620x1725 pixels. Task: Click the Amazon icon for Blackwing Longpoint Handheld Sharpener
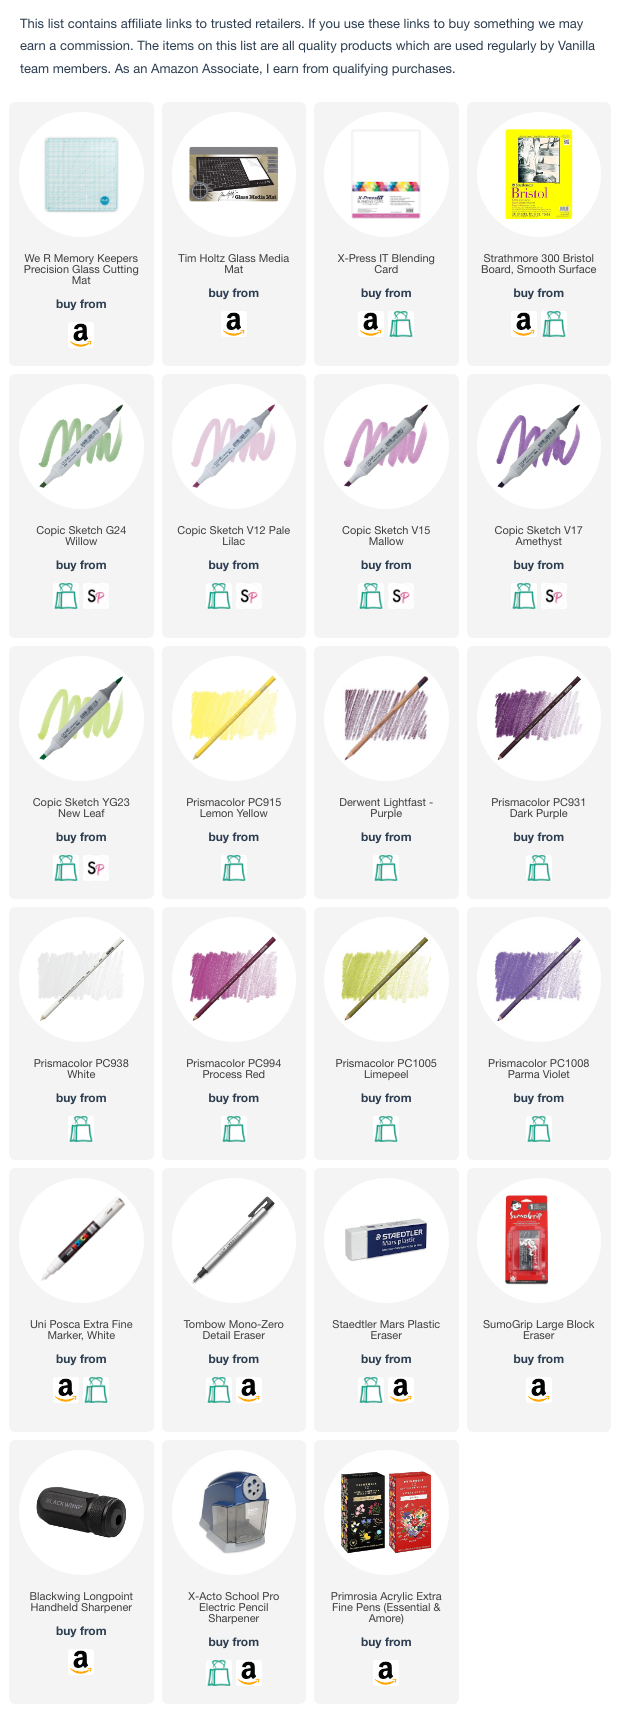pos(81,1662)
